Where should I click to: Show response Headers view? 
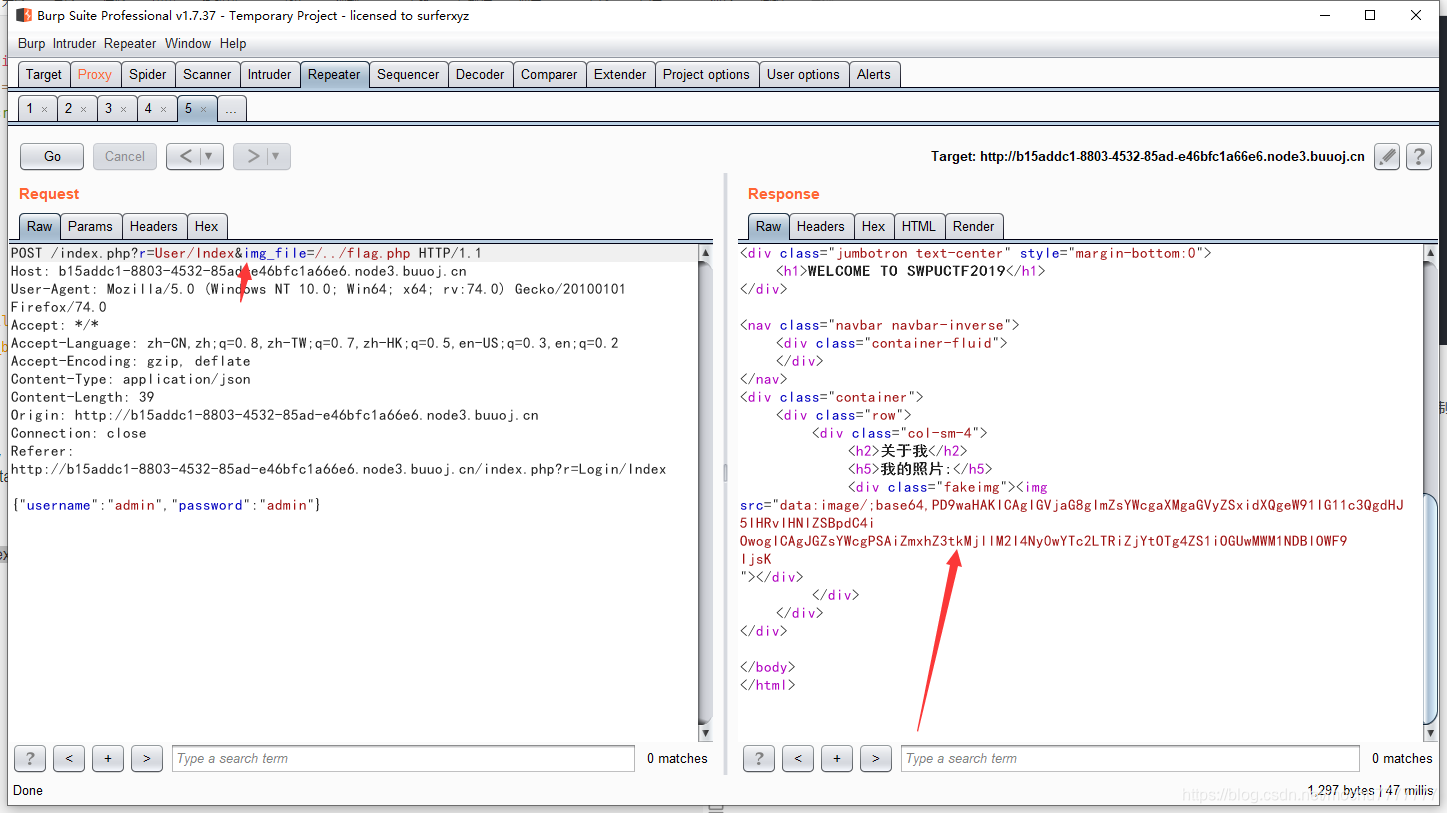(821, 226)
